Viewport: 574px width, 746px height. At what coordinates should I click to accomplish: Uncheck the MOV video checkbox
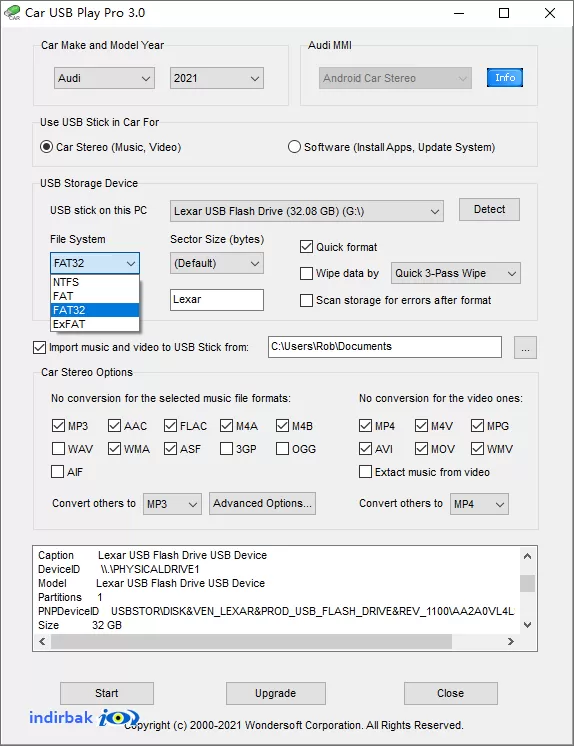421,449
